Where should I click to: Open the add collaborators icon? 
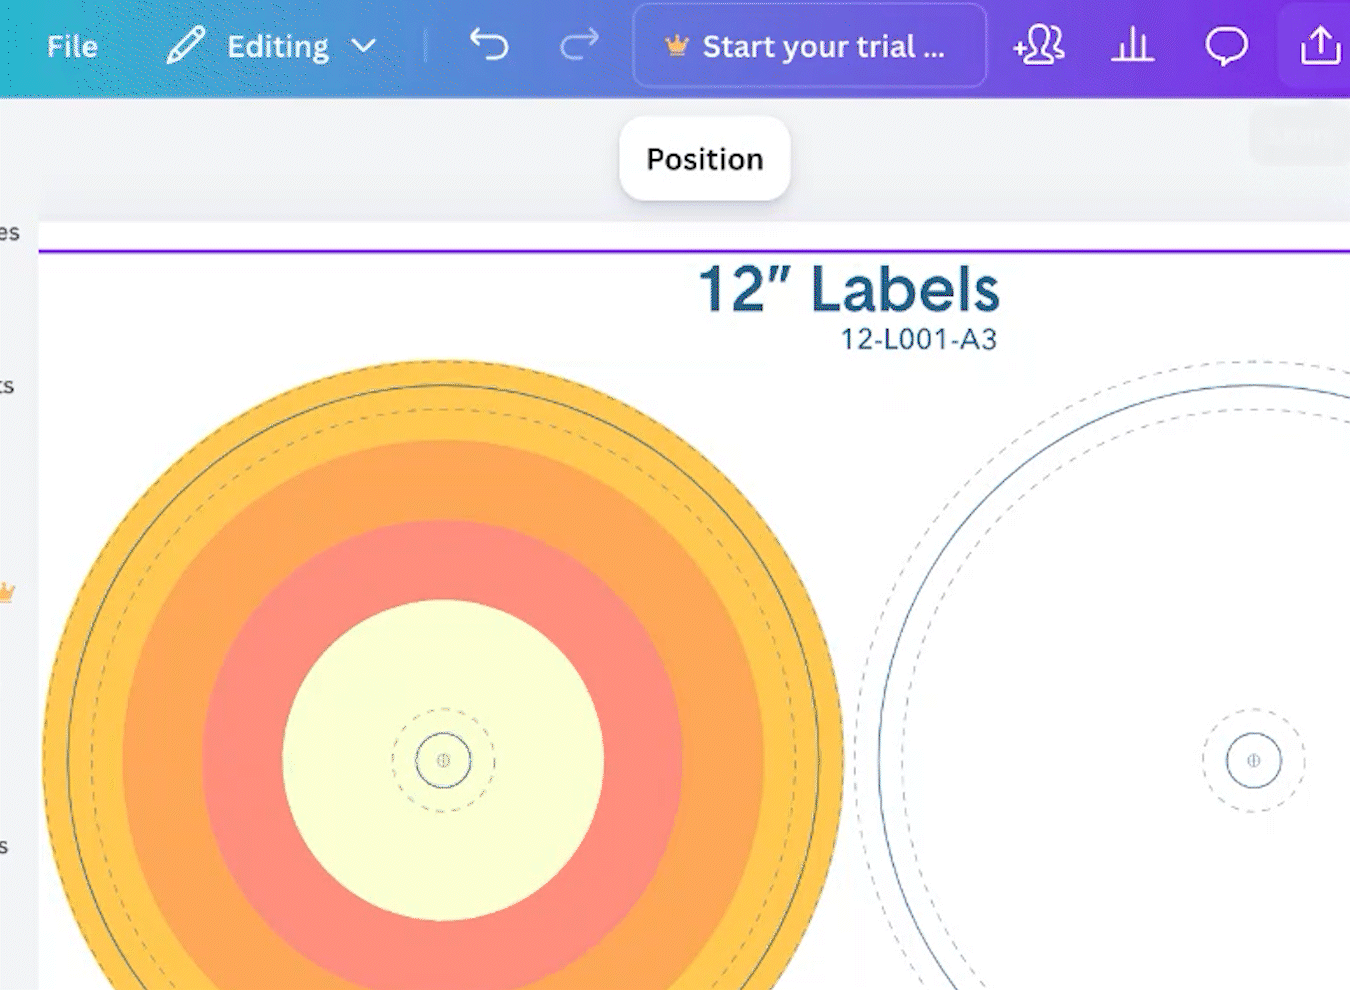tap(1039, 46)
